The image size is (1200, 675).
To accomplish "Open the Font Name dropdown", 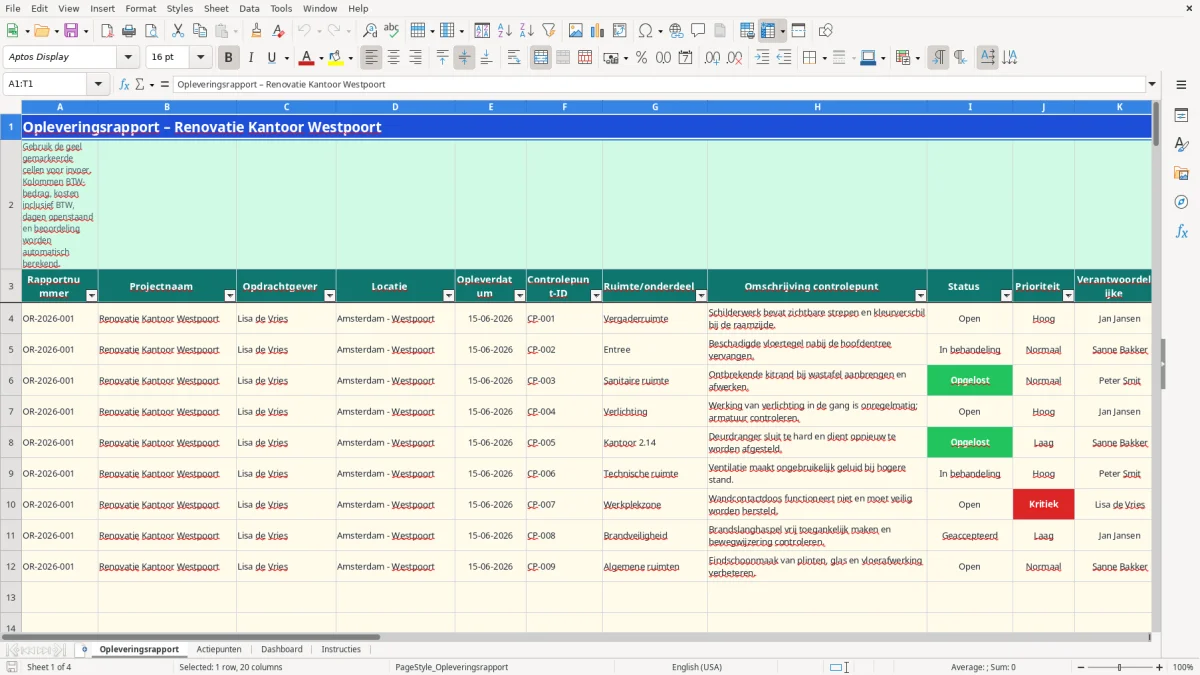I will [x=128, y=58].
